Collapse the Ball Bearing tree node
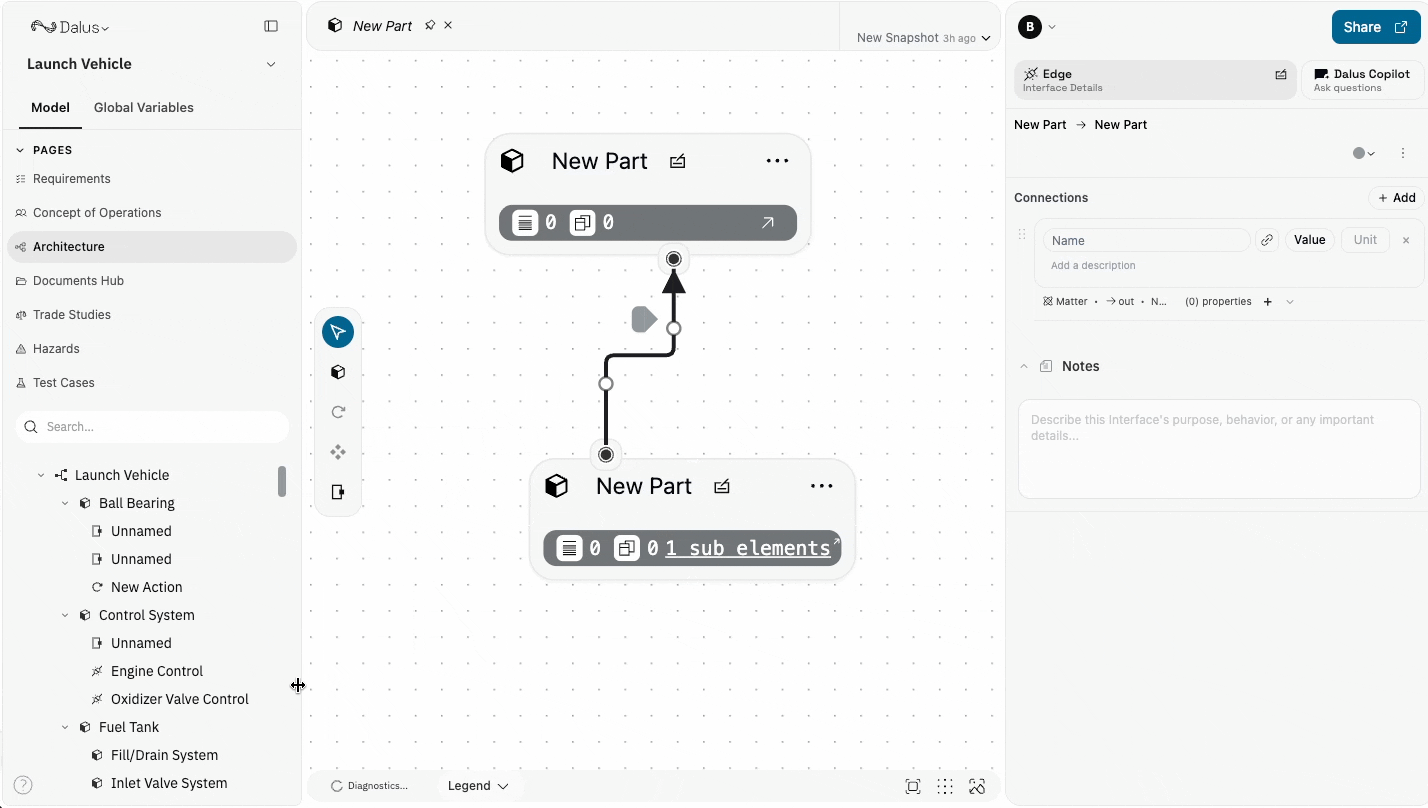Viewport: 1428px width, 808px height. coord(65,503)
